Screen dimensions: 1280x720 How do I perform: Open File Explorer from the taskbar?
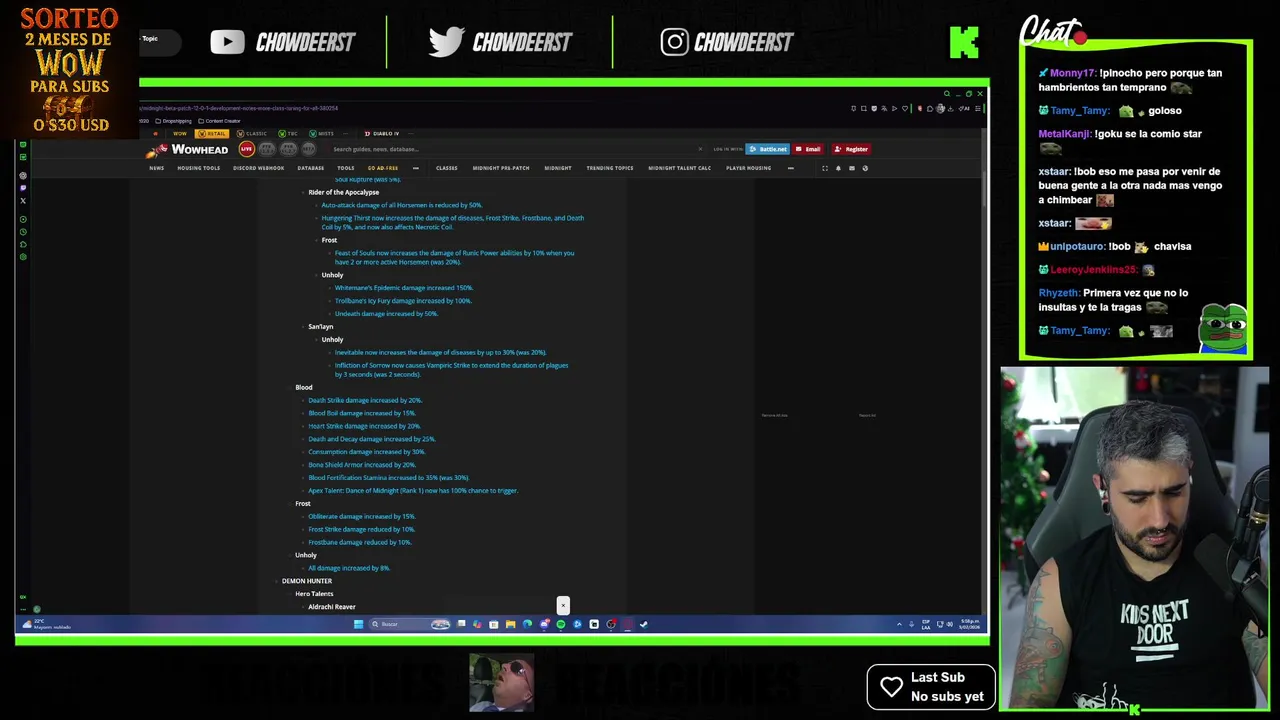510,624
